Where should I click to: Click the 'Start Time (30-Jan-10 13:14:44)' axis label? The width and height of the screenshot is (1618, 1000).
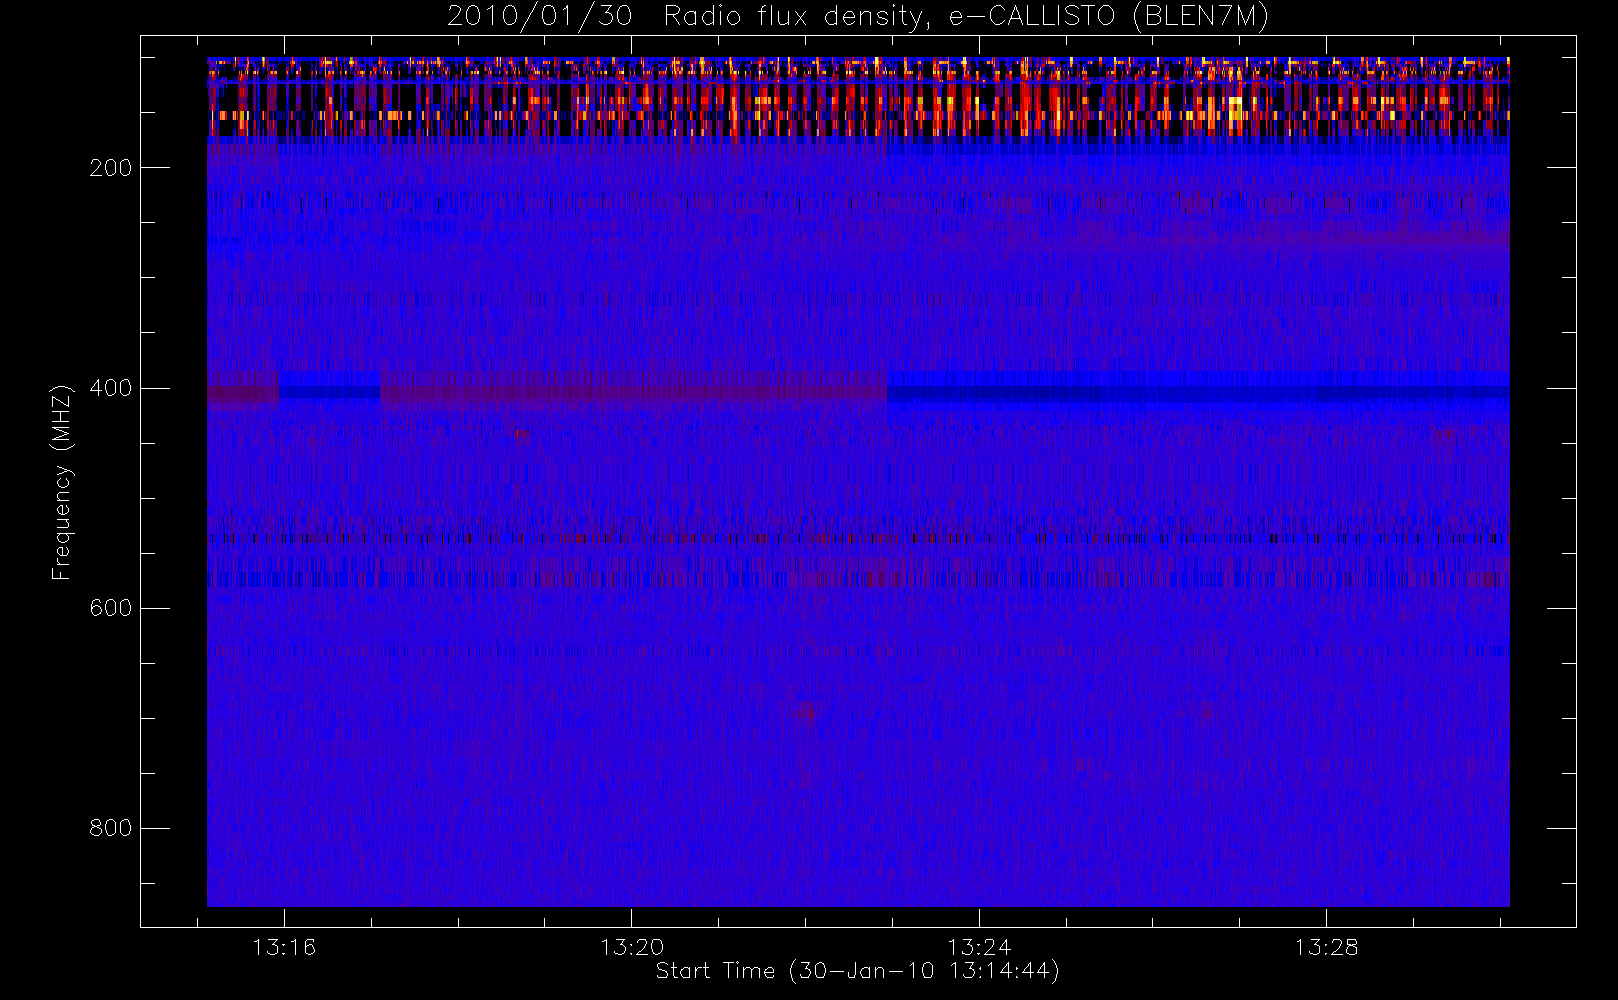coord(857,971)
